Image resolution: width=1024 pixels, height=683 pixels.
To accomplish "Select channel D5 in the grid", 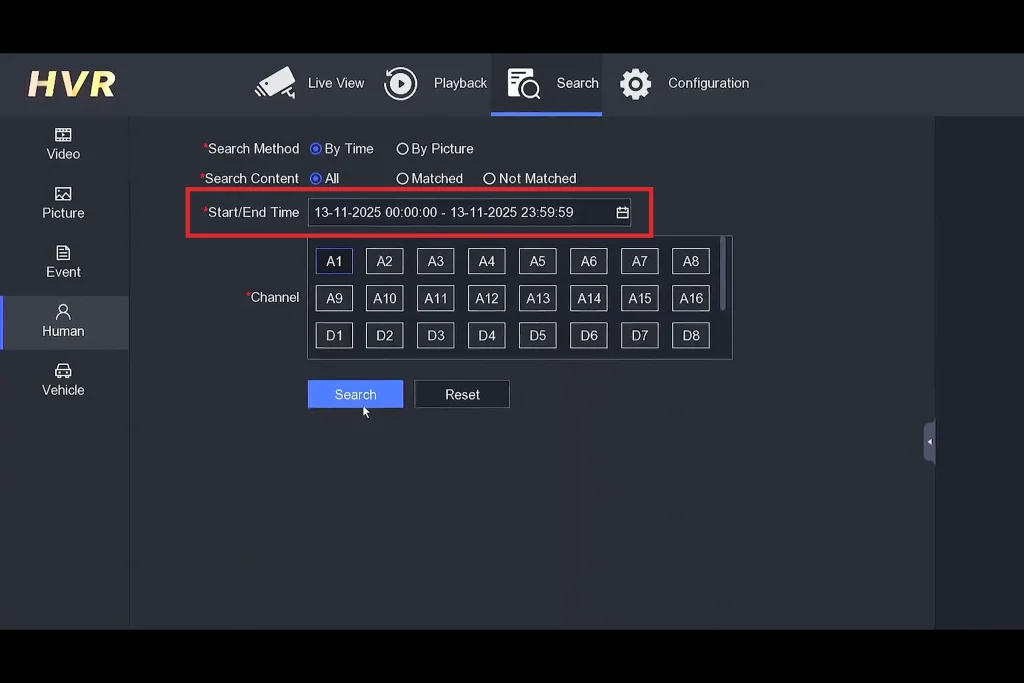I will (x=537, y=335).
